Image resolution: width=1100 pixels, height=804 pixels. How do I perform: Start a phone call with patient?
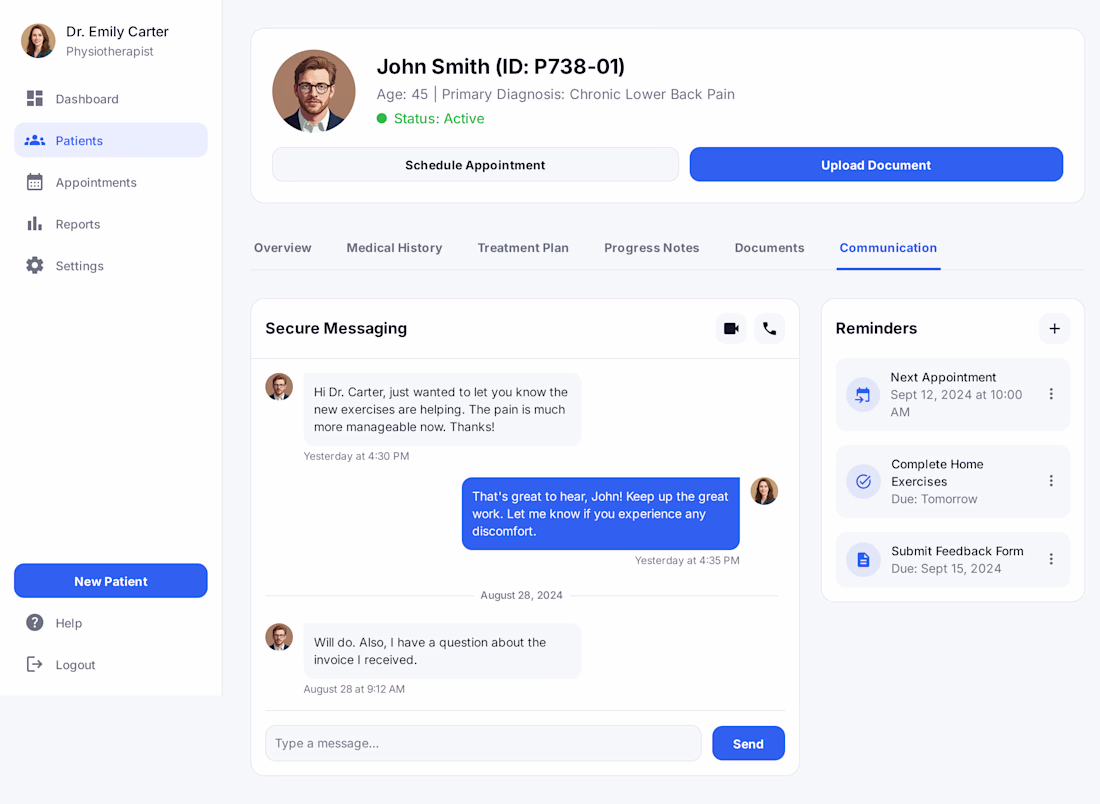click(770, 328)
